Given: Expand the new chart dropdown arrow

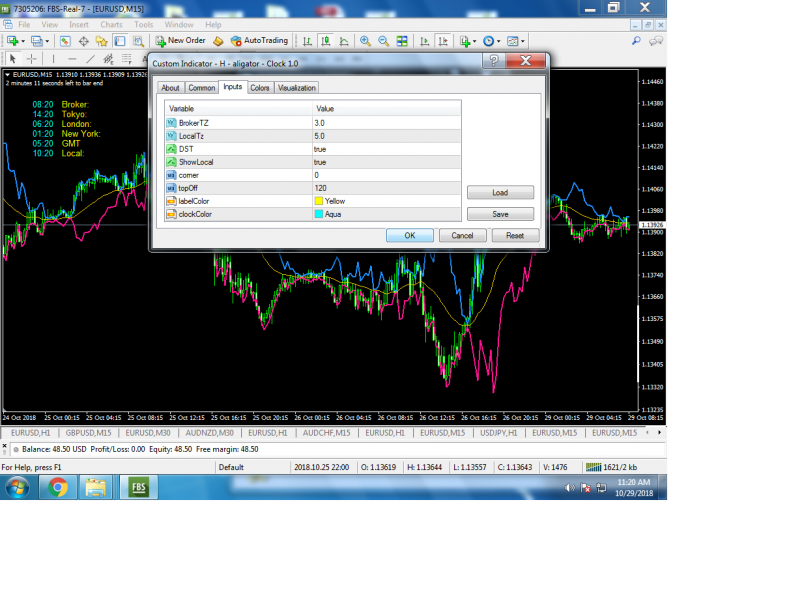Looking at the screenshot, I should 23,41.
